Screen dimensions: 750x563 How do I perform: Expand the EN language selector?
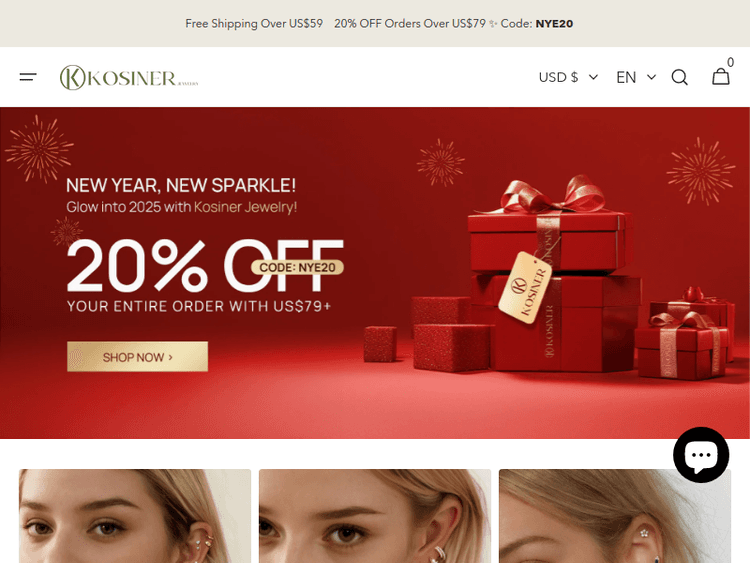tap(636, 77)
